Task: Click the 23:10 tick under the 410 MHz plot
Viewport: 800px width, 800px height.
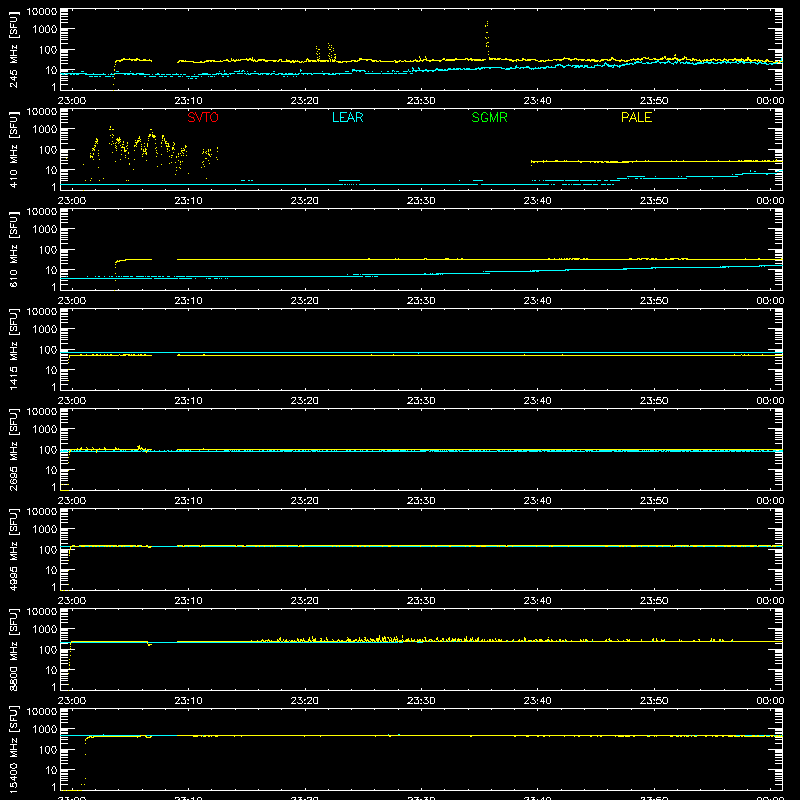Action: (188, 201)
